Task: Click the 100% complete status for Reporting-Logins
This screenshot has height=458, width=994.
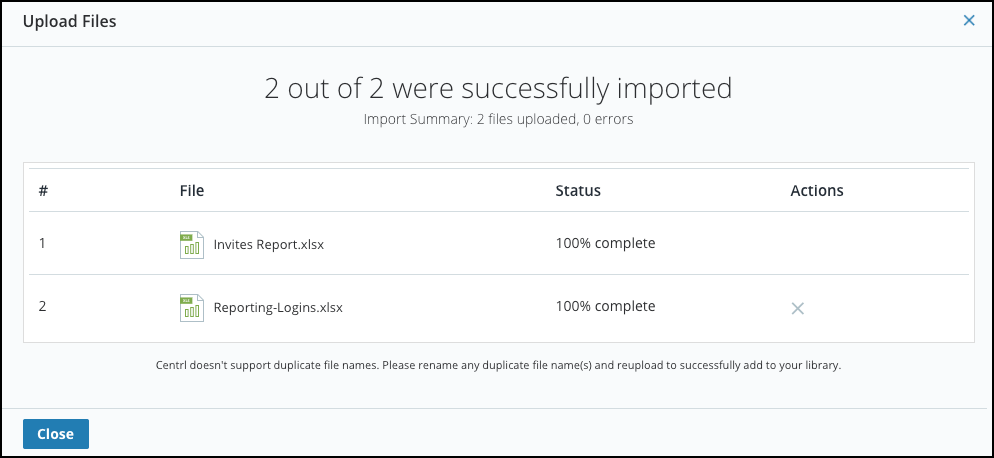Action: coord(605,306)
